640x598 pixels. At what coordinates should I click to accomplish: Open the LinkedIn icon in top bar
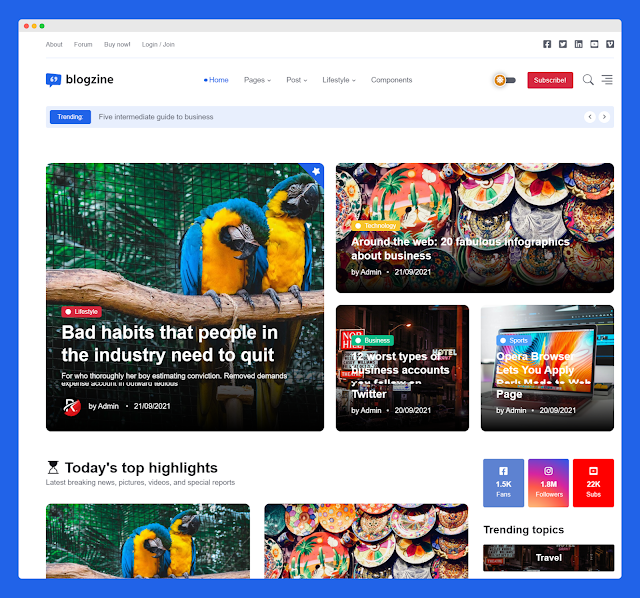tap(578, 44)
